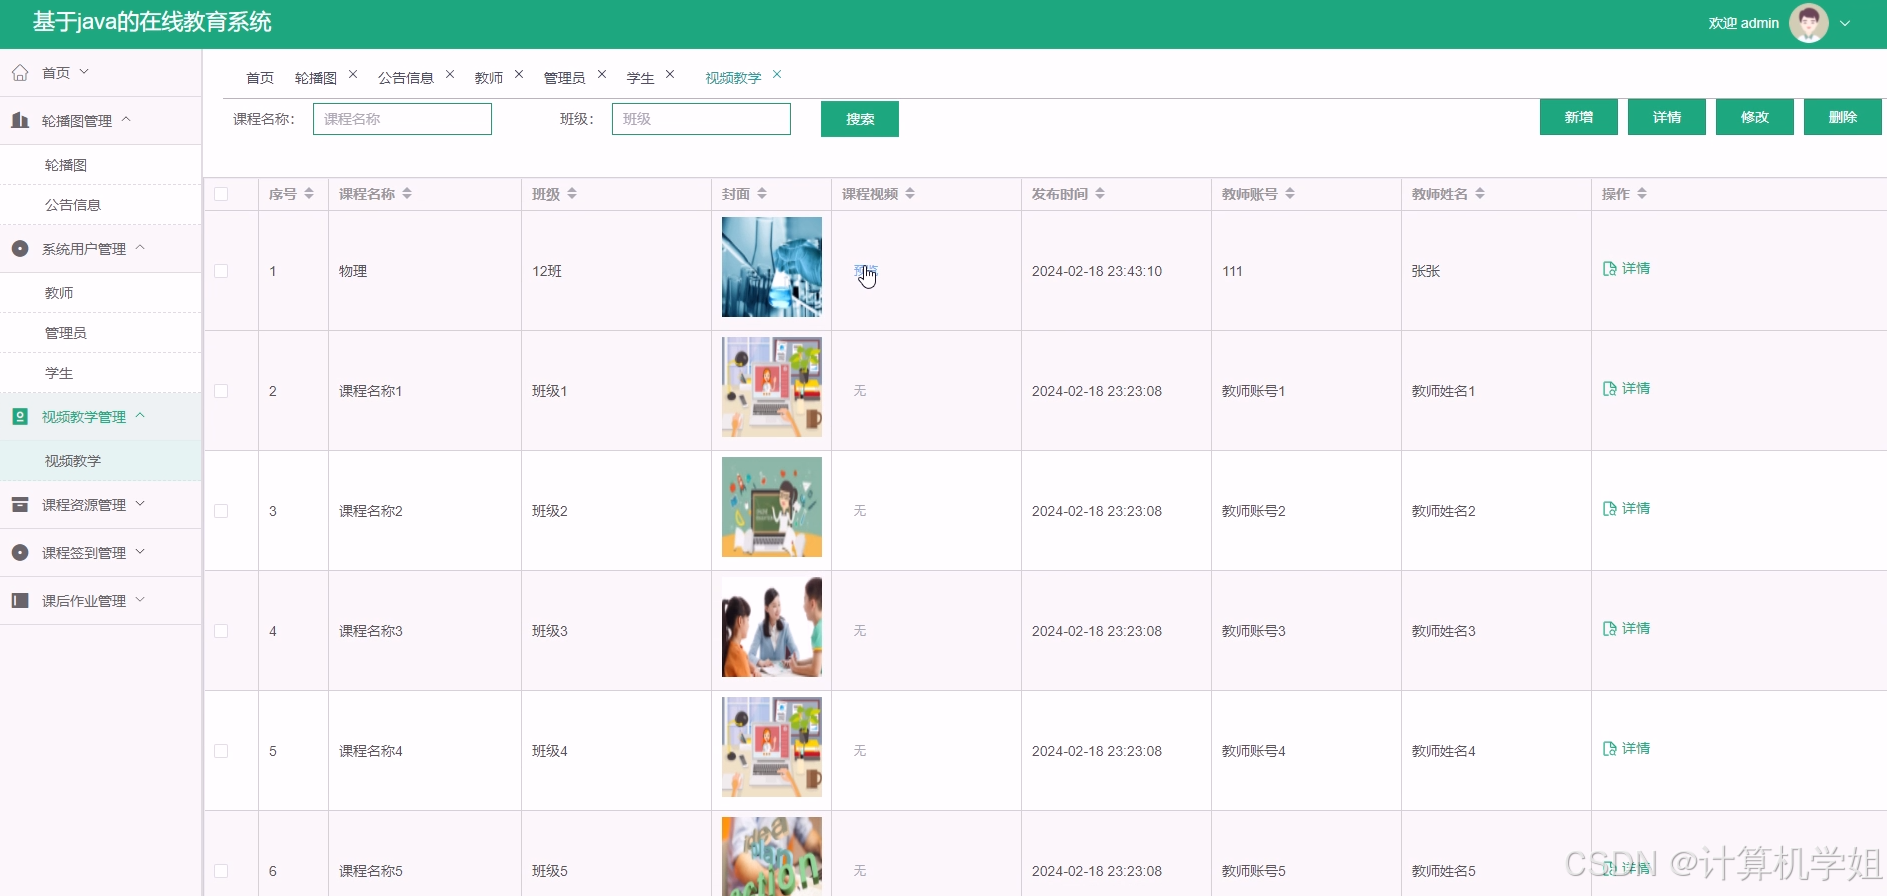Open the 物理 course cover thumbnail
The height and width of the screenshot is (896, 1887).
click(x=772, y=267)
